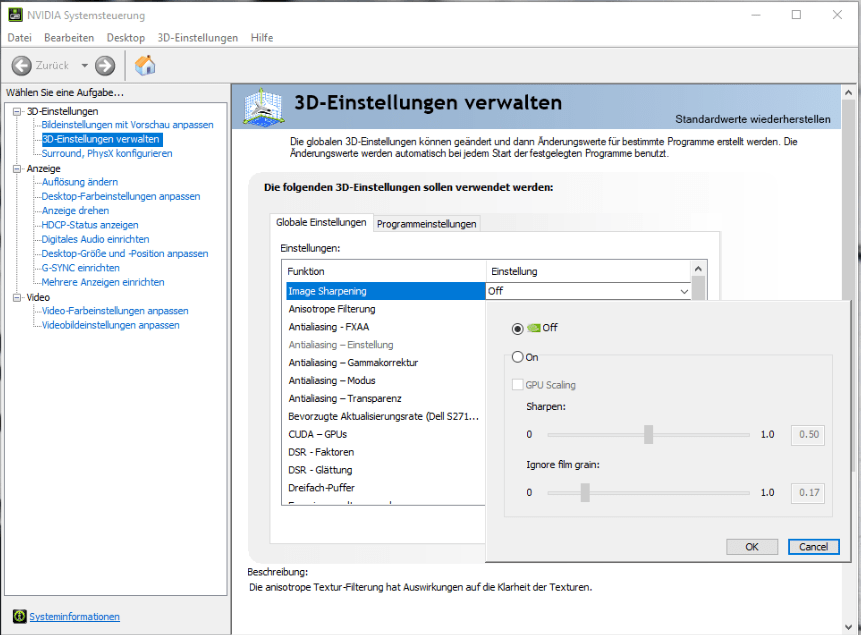Open Video-Farbeinstellungen anpassen
Screen dimensions: 861x635
click(115, 310)
